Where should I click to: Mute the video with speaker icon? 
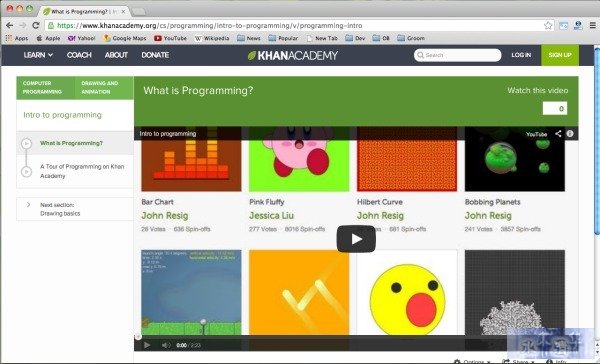(166, 345)
